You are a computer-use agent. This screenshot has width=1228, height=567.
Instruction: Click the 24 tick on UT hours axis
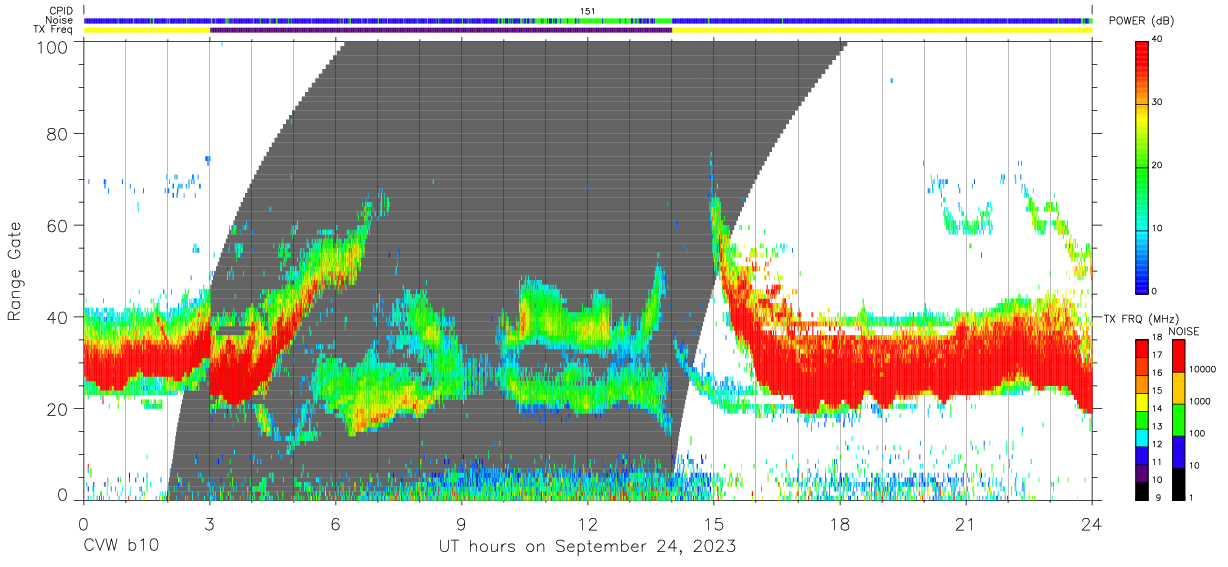1092,523
